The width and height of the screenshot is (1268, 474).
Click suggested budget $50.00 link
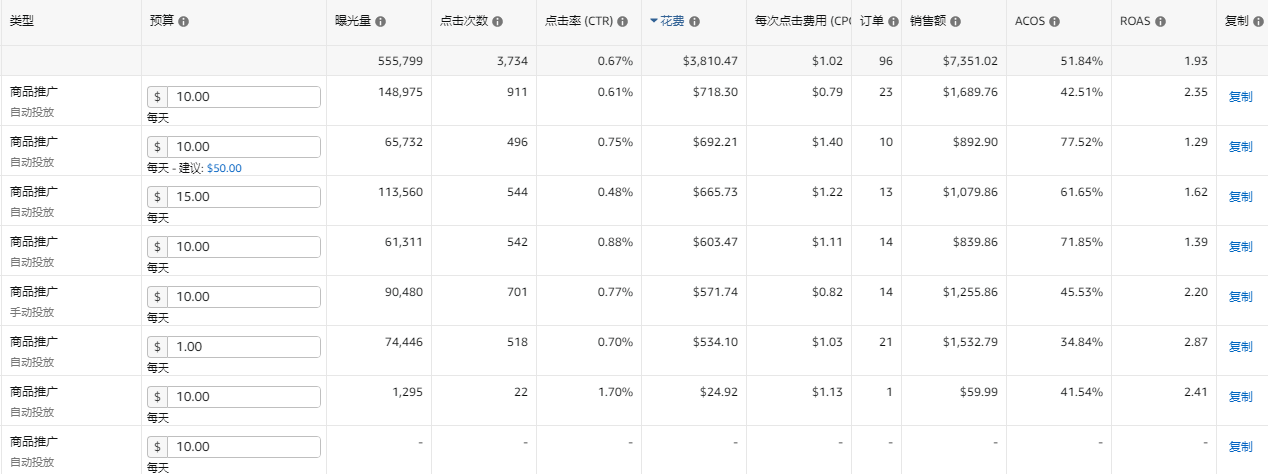[x=224, y=168]
